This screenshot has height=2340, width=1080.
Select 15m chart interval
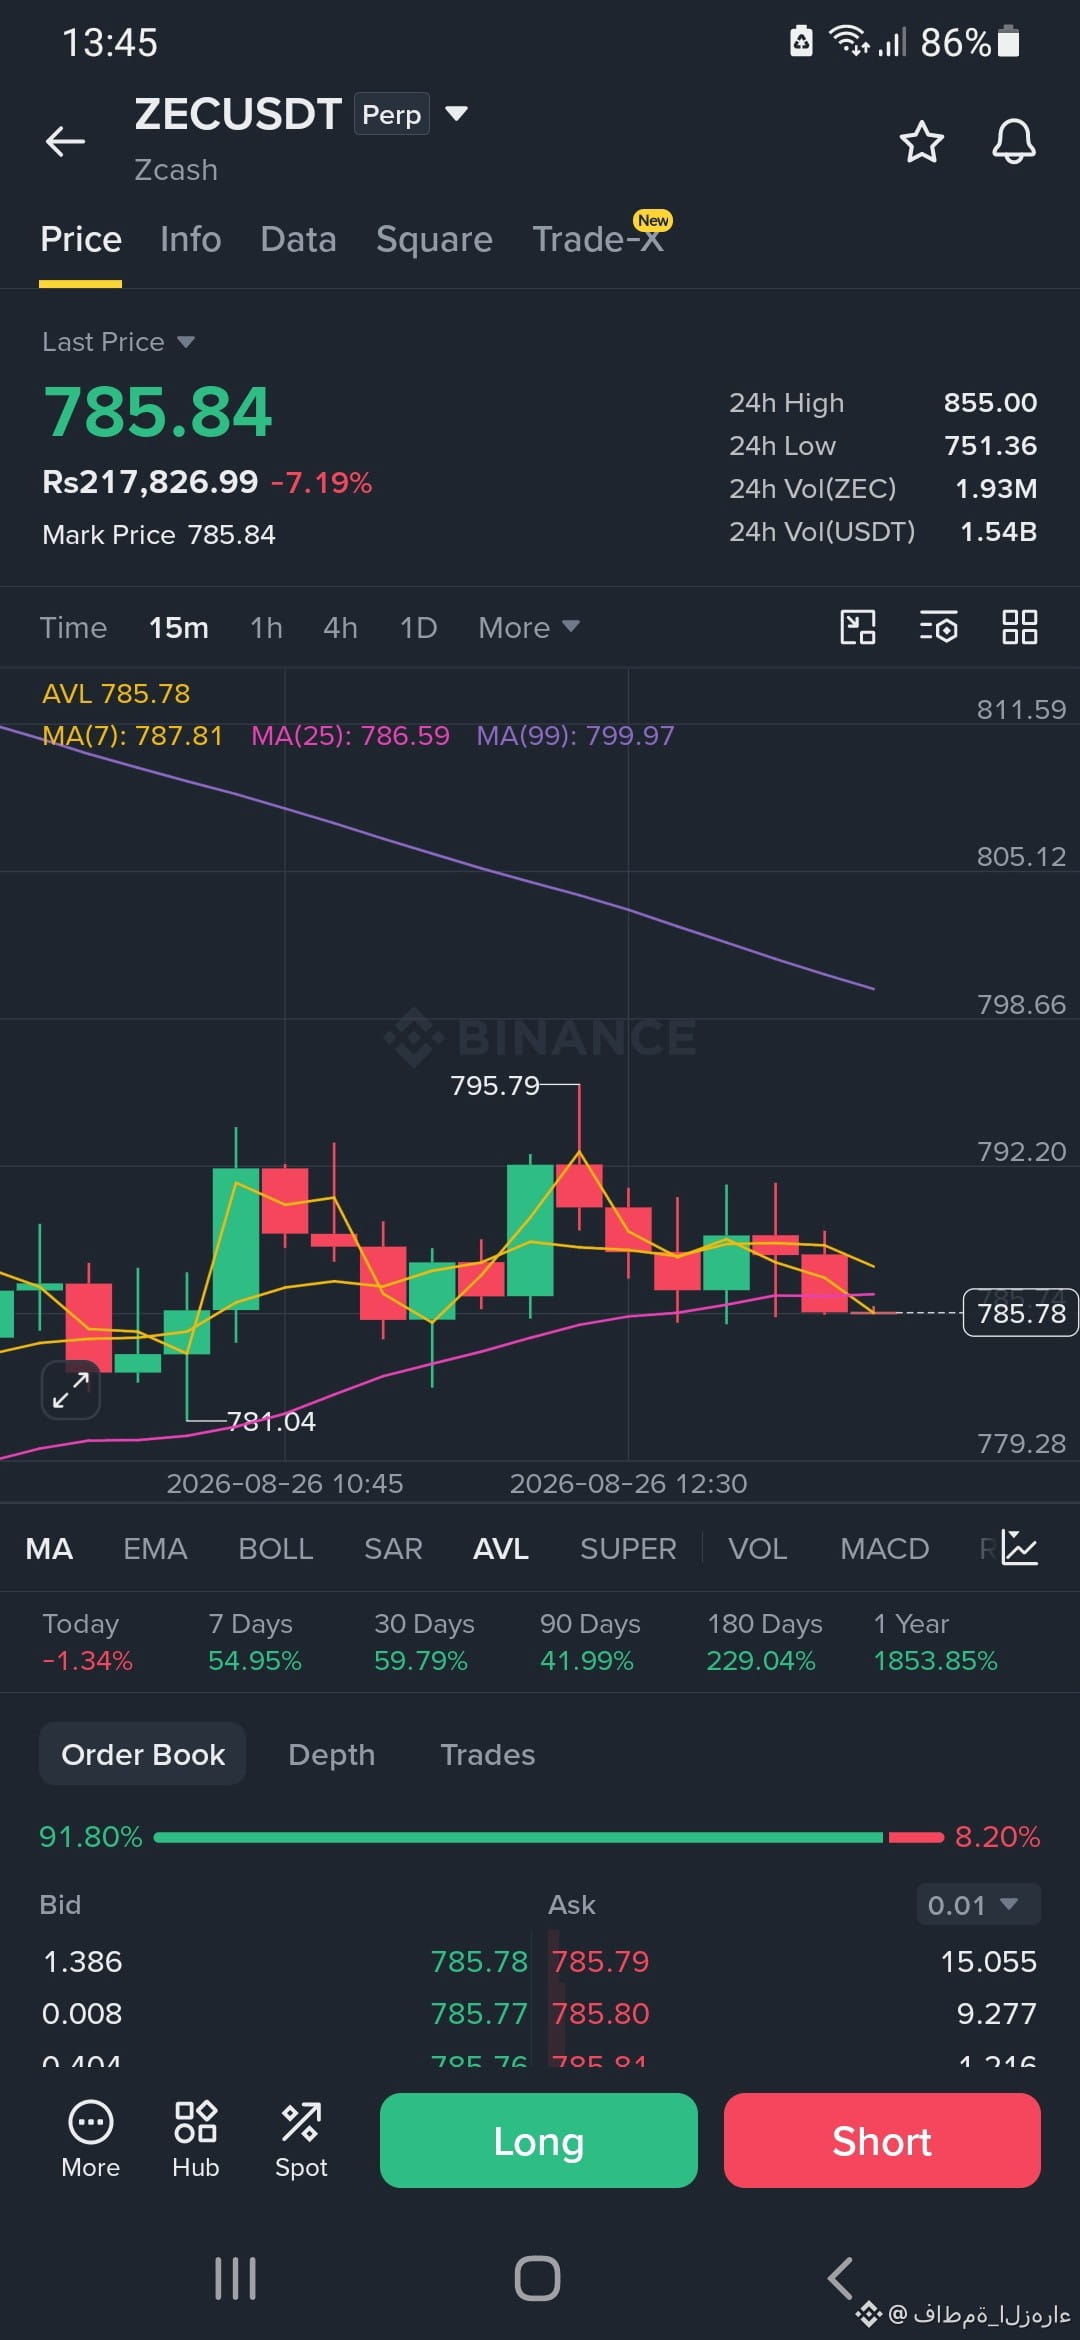point(179,627)
